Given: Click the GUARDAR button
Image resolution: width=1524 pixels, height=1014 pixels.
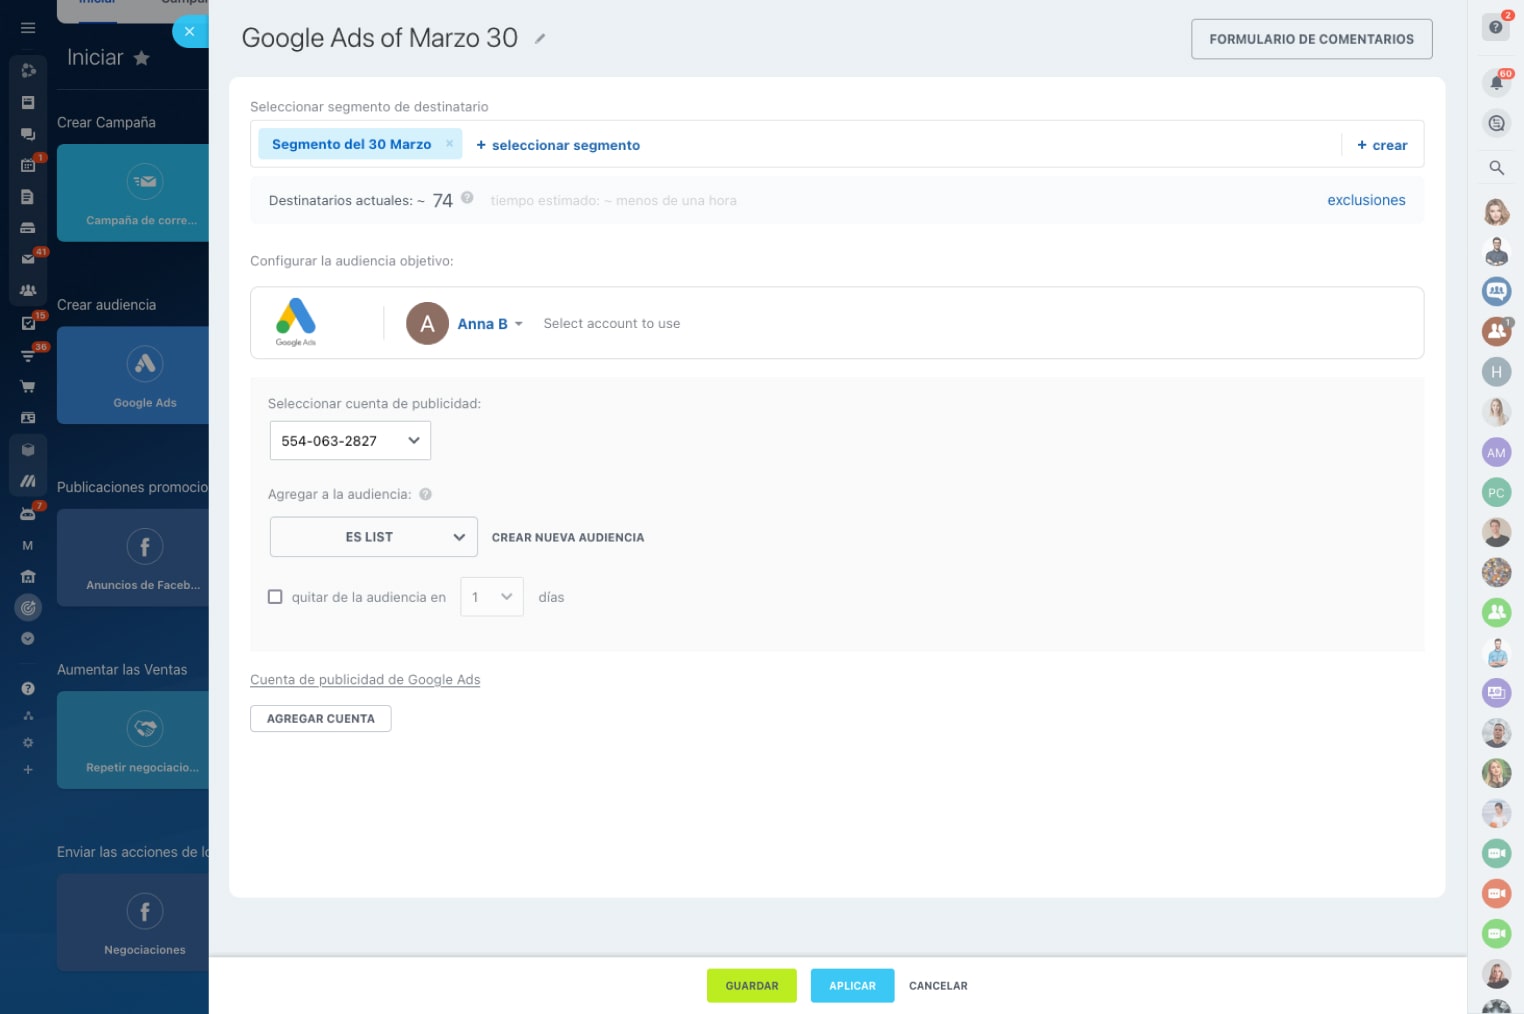Looking at the screenshot, I should (751, 985).
